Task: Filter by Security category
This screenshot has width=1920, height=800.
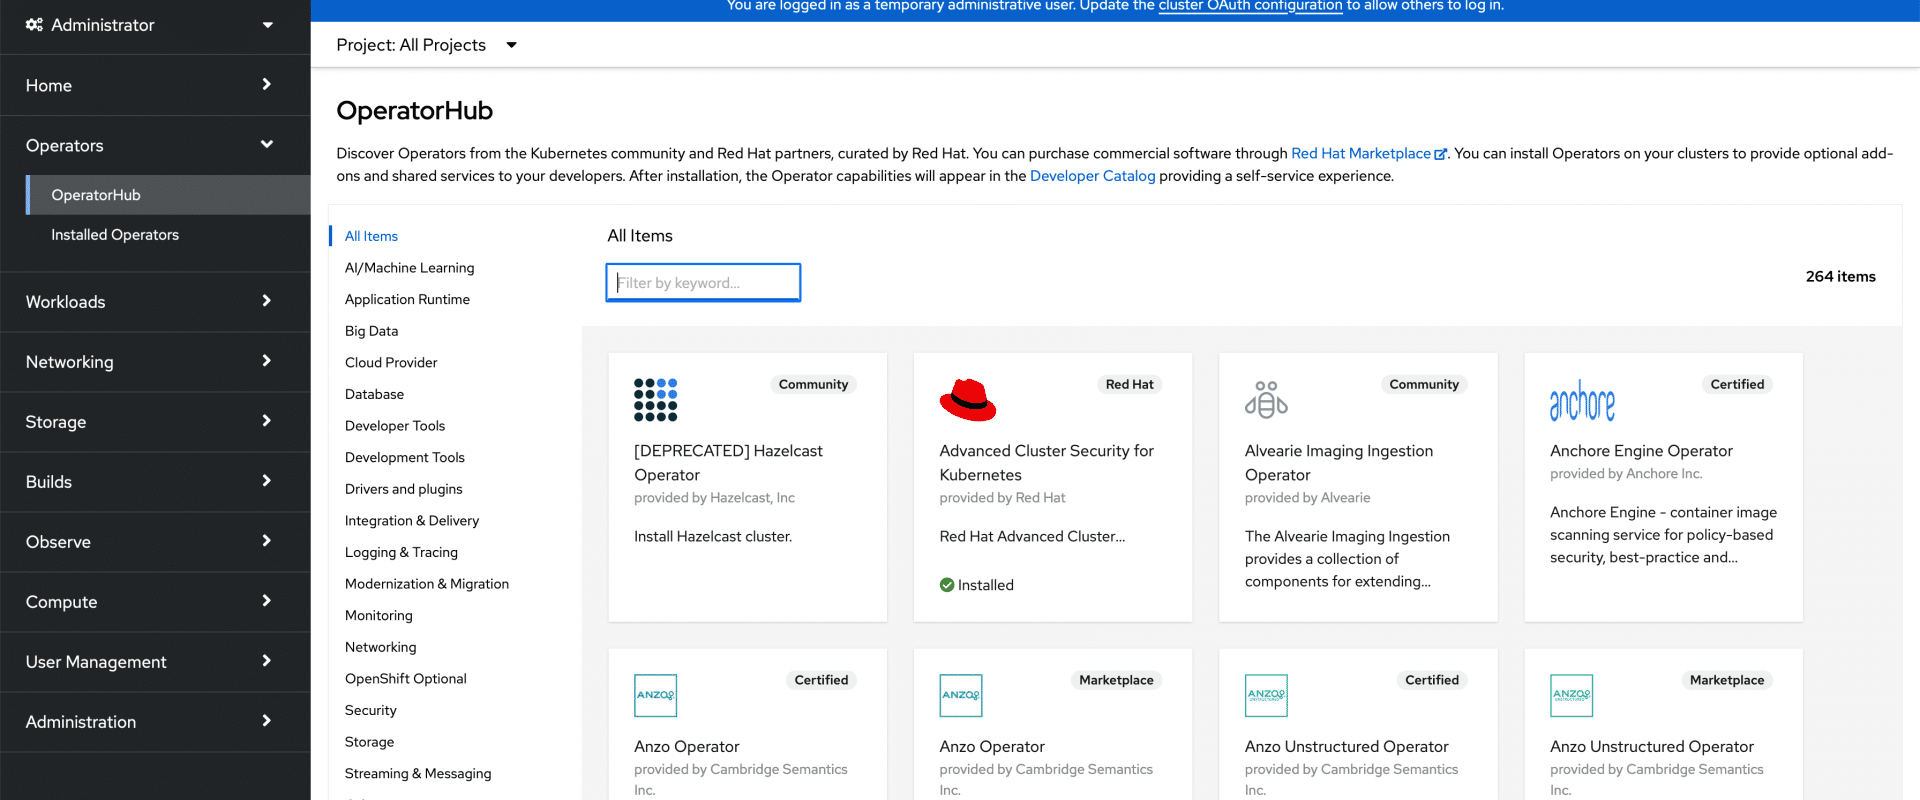Action: (370, 710)
